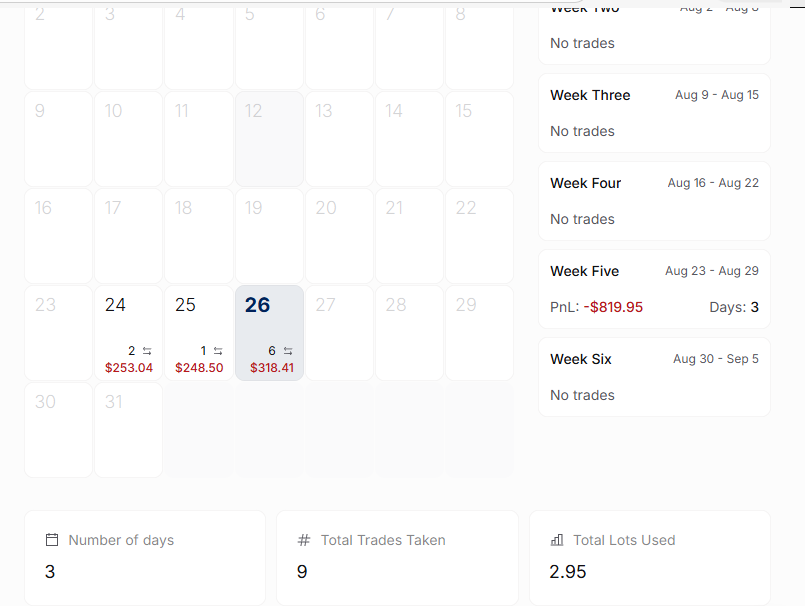Click the -$819.95 weekly PnL value
805x606 pixels.
[x=613, y=307]
